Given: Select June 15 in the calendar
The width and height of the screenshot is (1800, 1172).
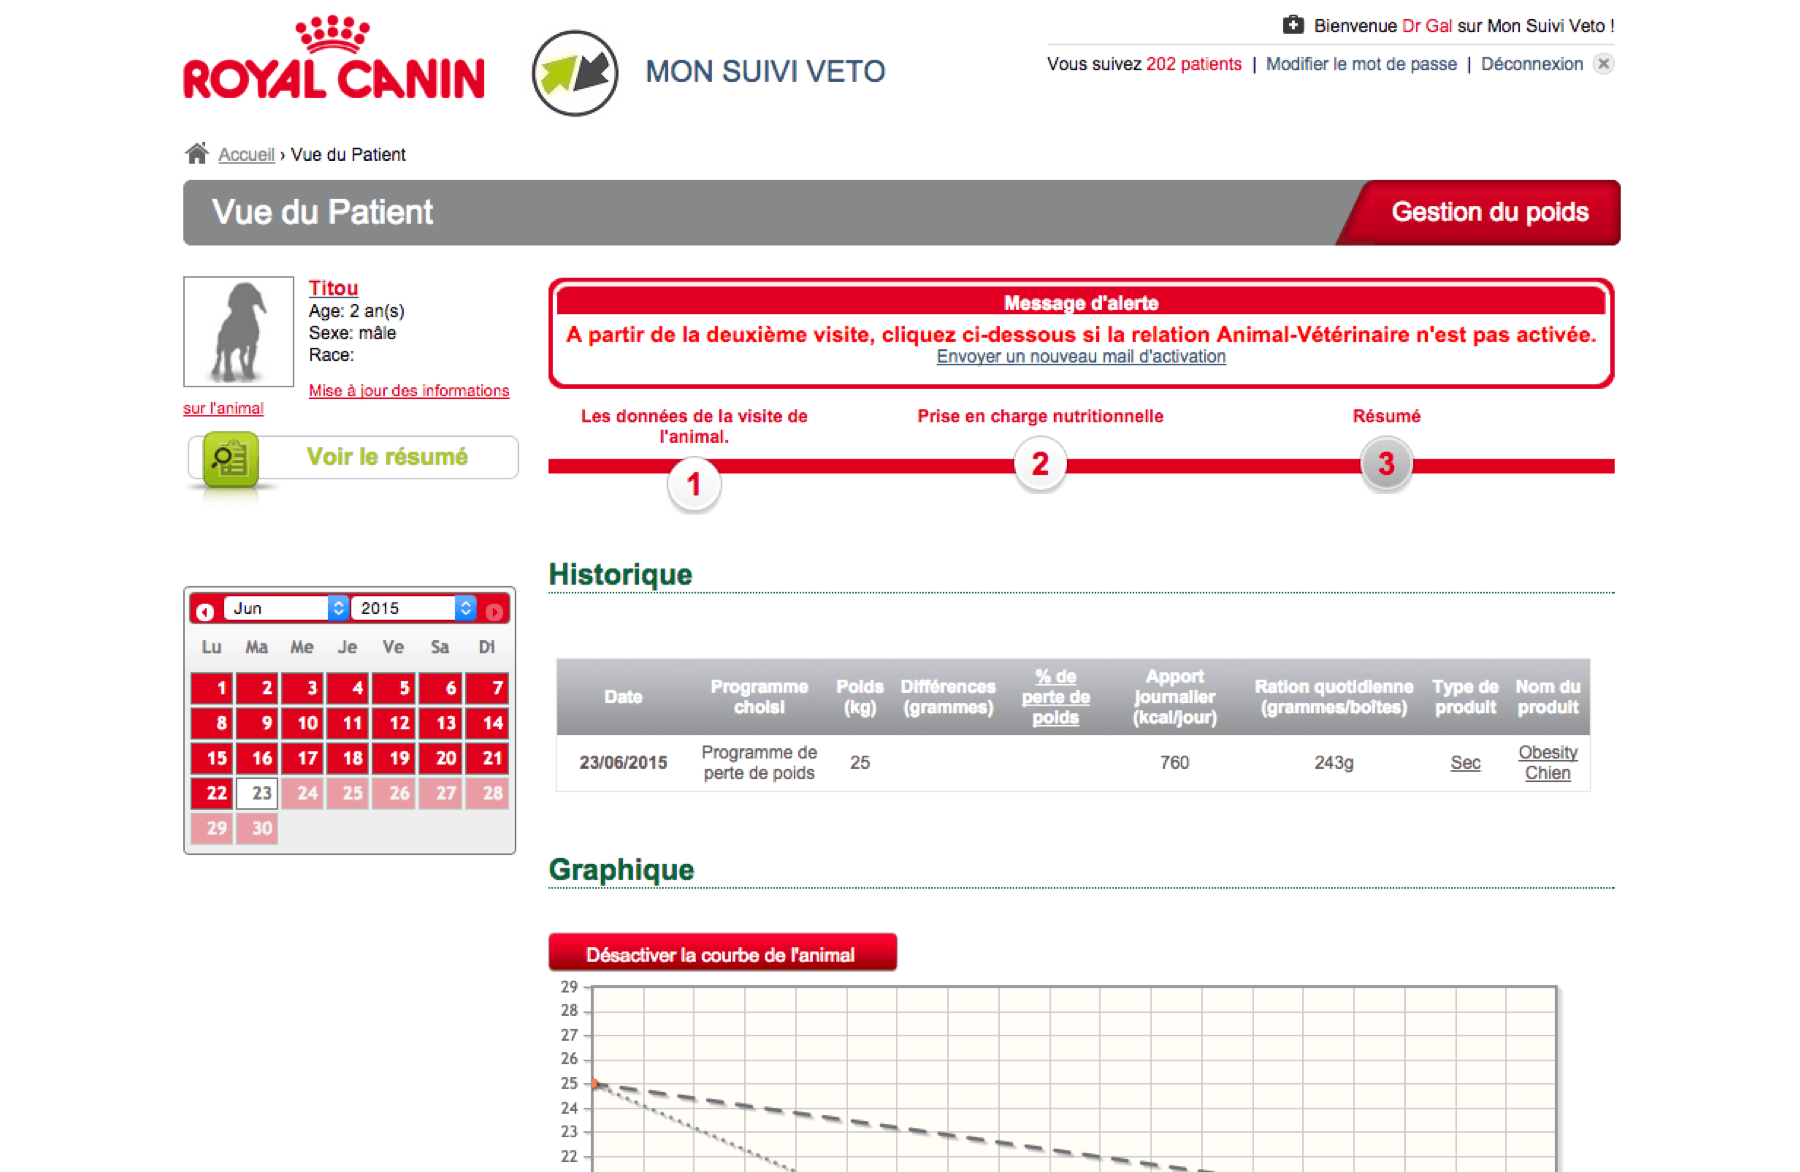Looking at the screenshot, I should [x=212, y=758].
